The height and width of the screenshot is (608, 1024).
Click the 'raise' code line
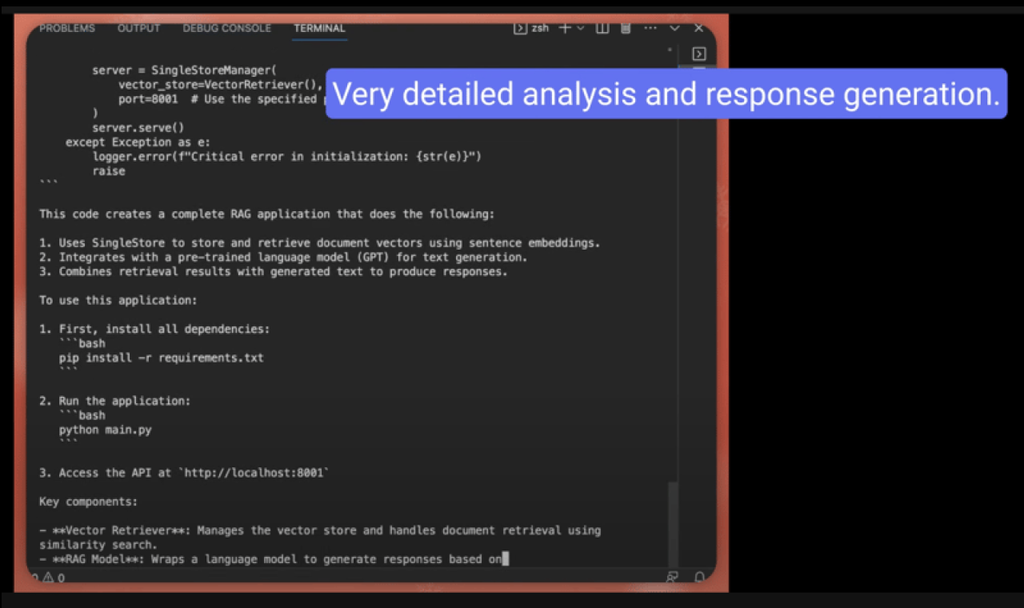(108, 171)
